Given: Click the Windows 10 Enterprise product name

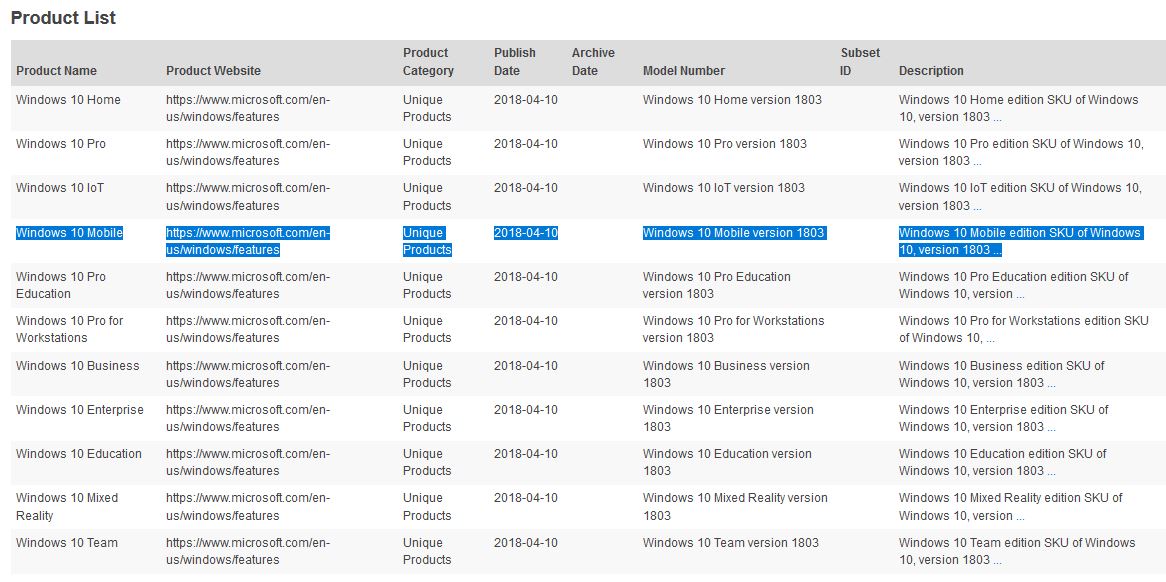Looking at the screenshot, I should pyautogui.click(x=80, y=410).
